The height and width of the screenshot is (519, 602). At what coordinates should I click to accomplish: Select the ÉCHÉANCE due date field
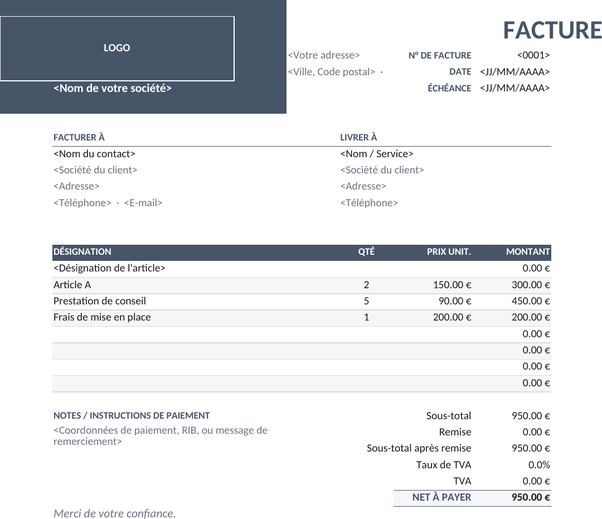click(x=514, y=88)
